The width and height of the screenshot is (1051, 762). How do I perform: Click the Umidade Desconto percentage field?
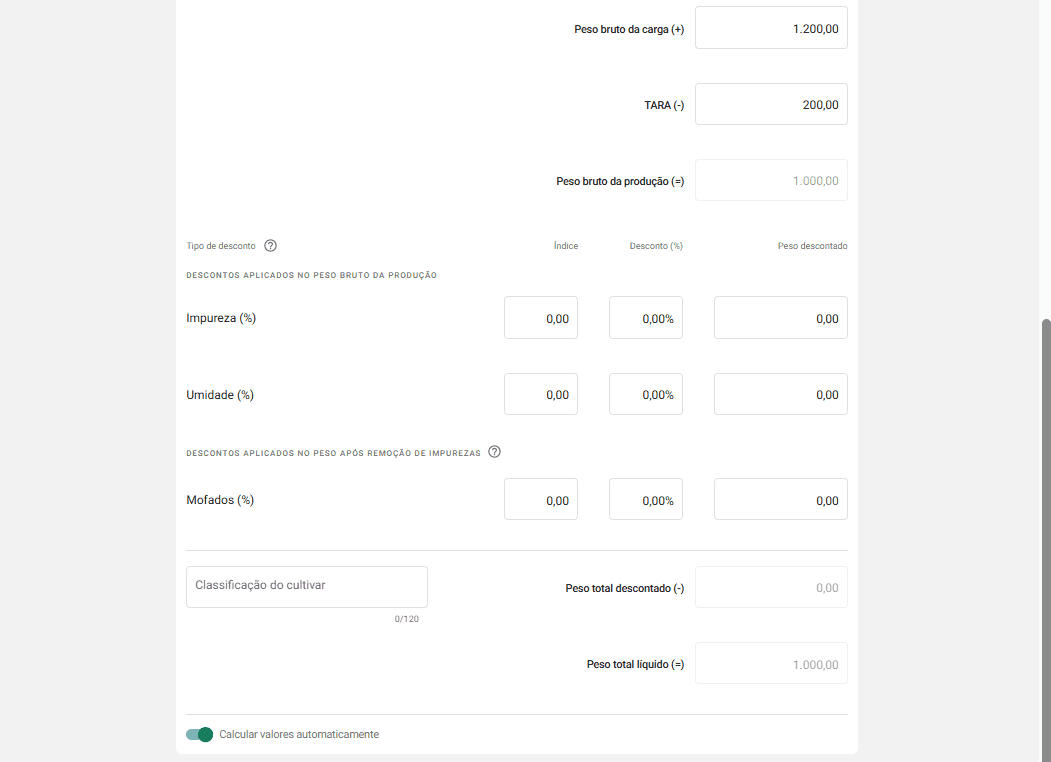(x=645, y=393)
